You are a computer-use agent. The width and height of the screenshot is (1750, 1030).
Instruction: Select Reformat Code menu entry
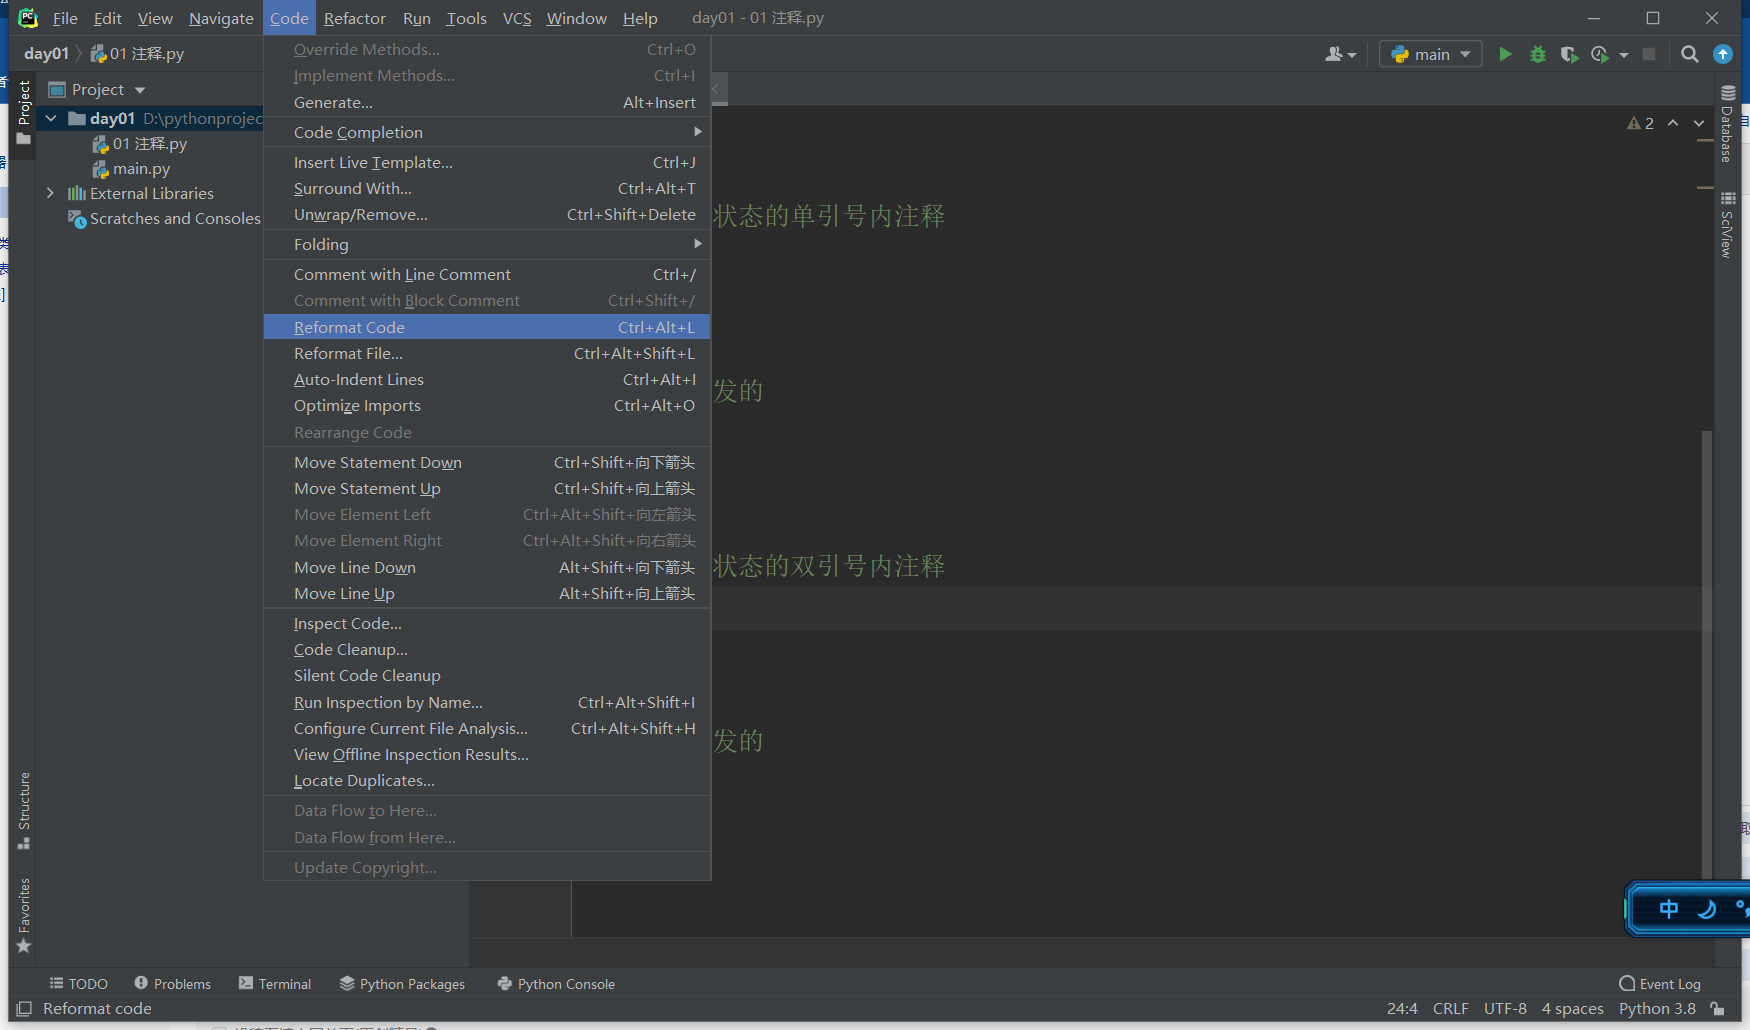(487, 327)
